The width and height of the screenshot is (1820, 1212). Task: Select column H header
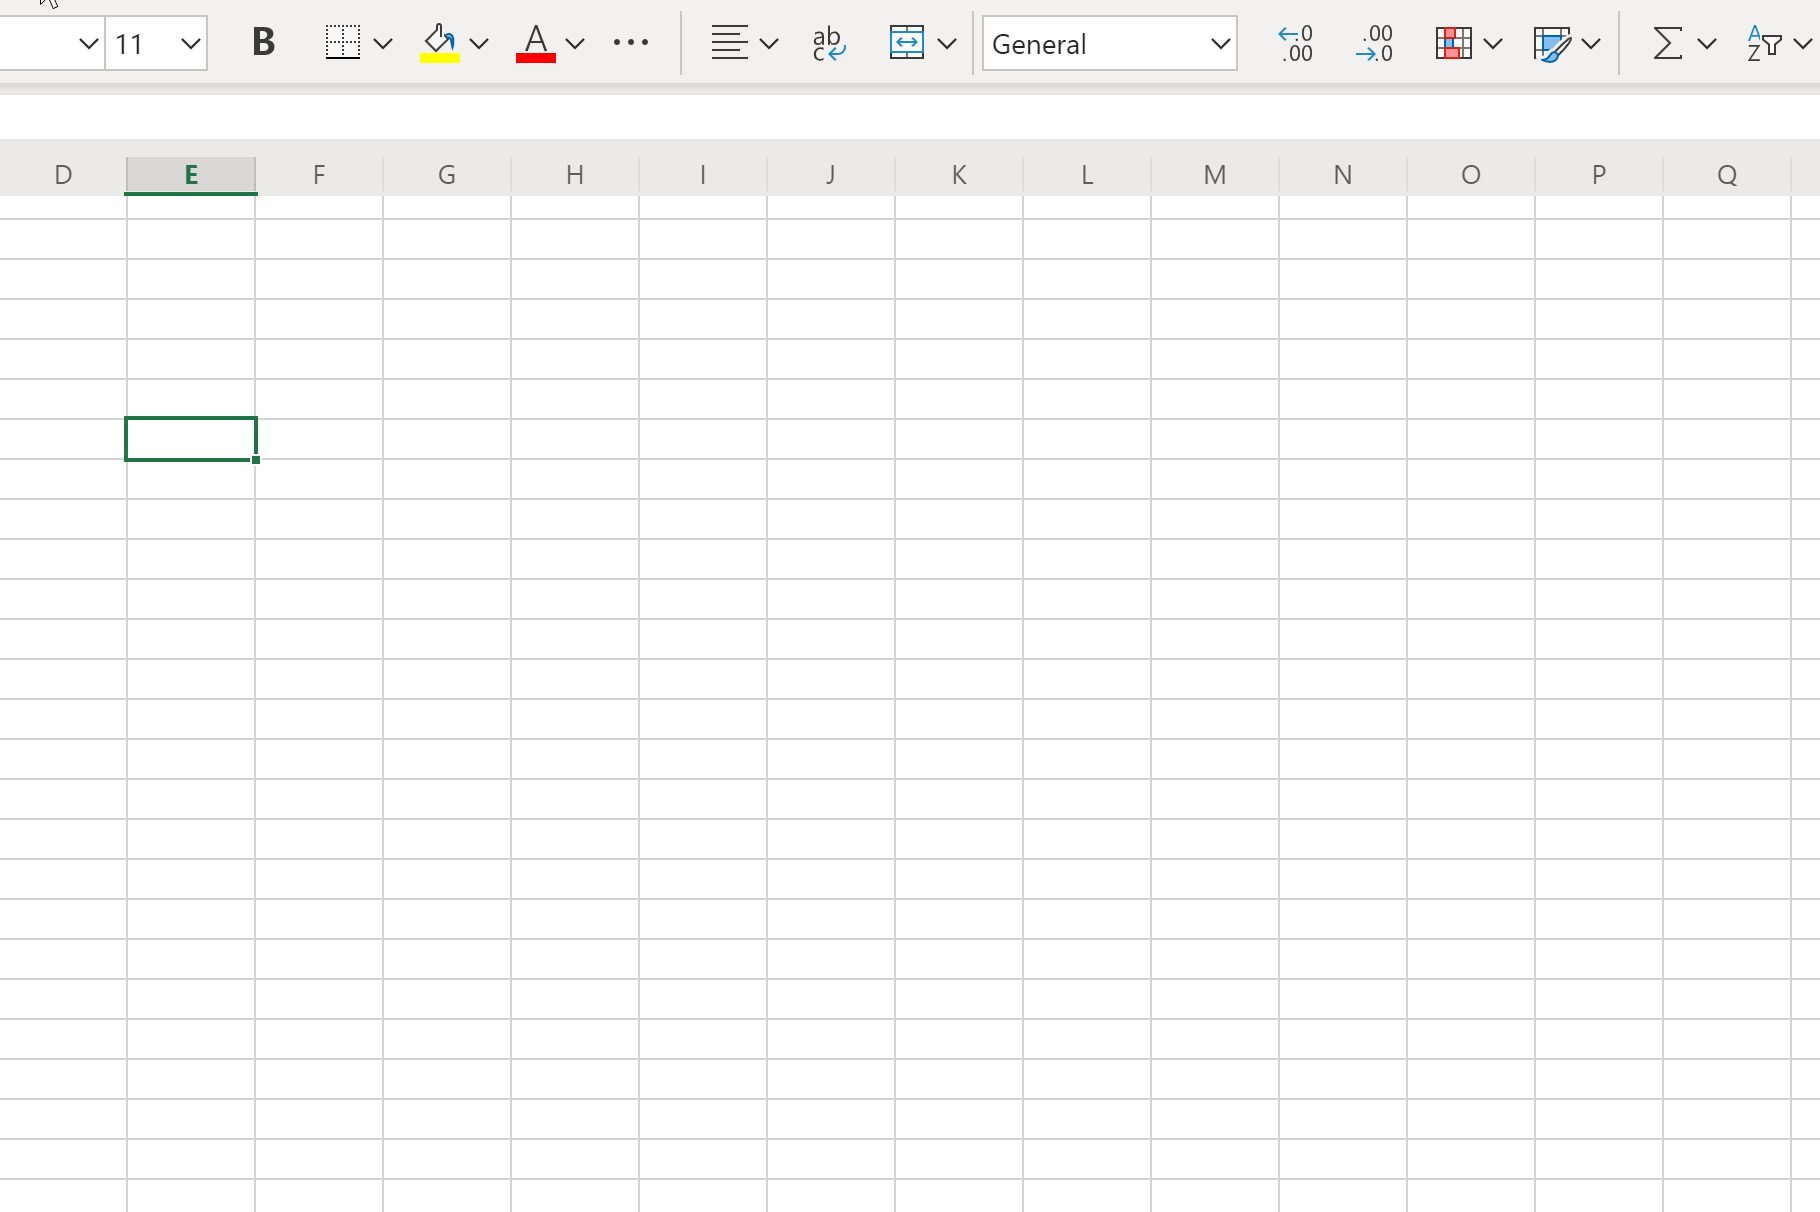tap(575, 175)
